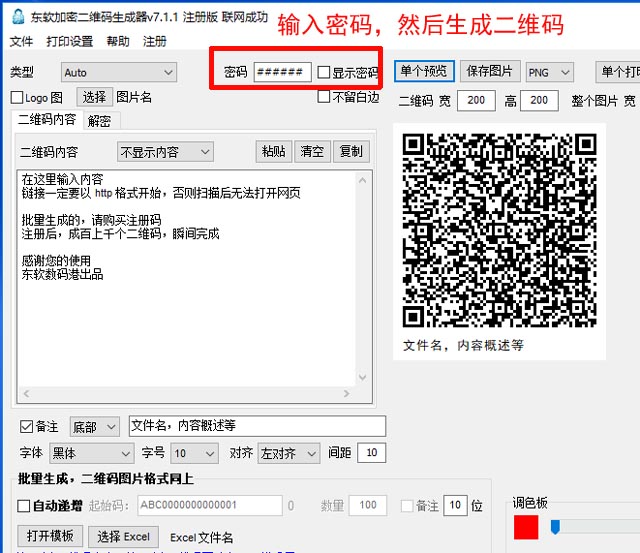The image size is (640, 553).
Task: Toggle the batch 备注 checkbox
Action: [x=407, y=506]
